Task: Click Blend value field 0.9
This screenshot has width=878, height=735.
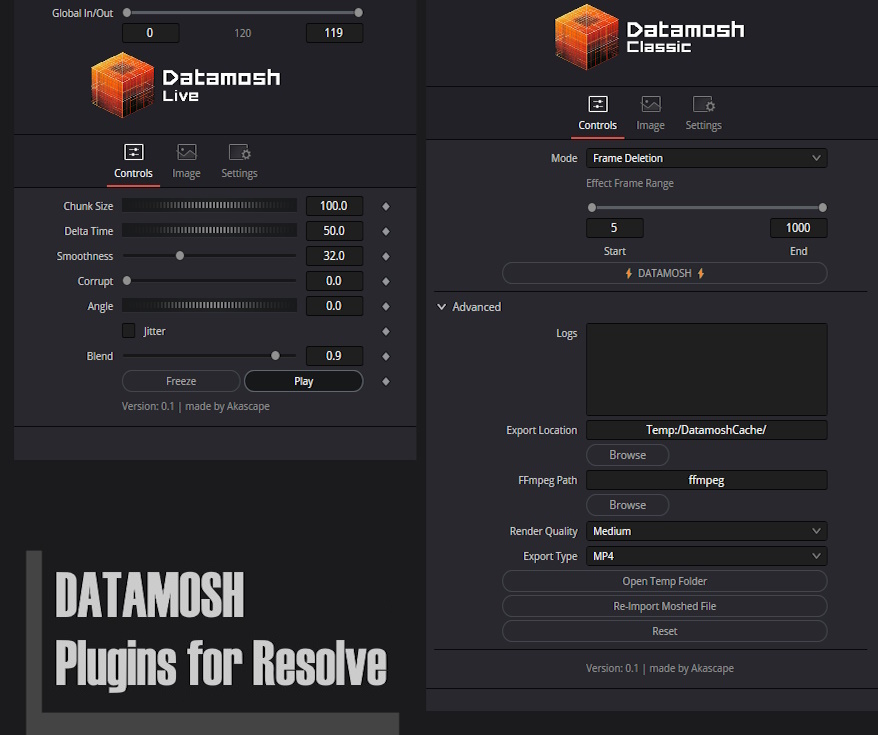Action: (x=334, y=355)
